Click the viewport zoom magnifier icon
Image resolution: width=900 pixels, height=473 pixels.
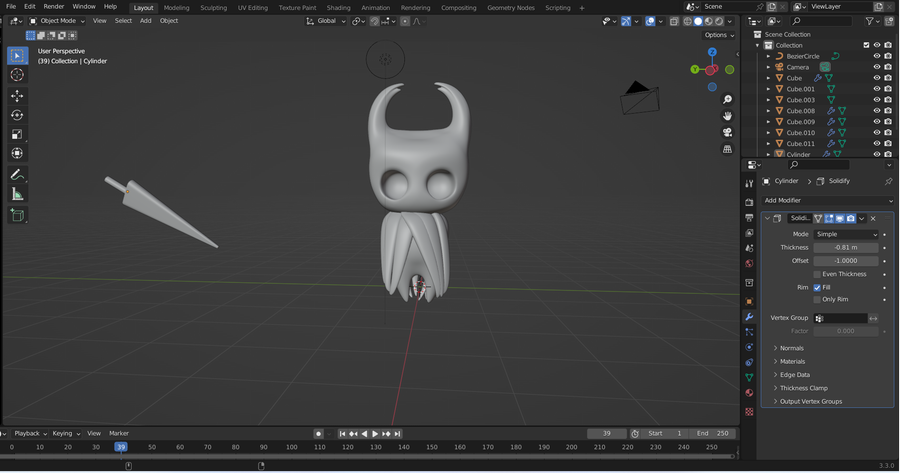(x=727, y=99)
